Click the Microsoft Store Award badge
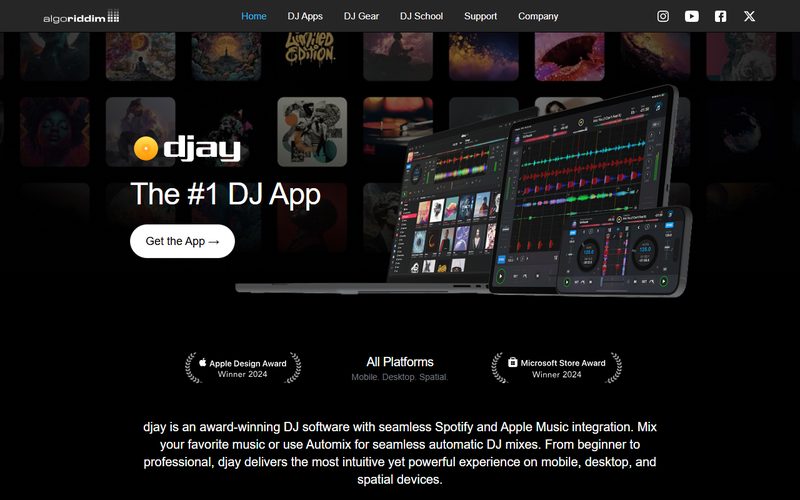This screenshot has width=800, height=500. [557, 368]
